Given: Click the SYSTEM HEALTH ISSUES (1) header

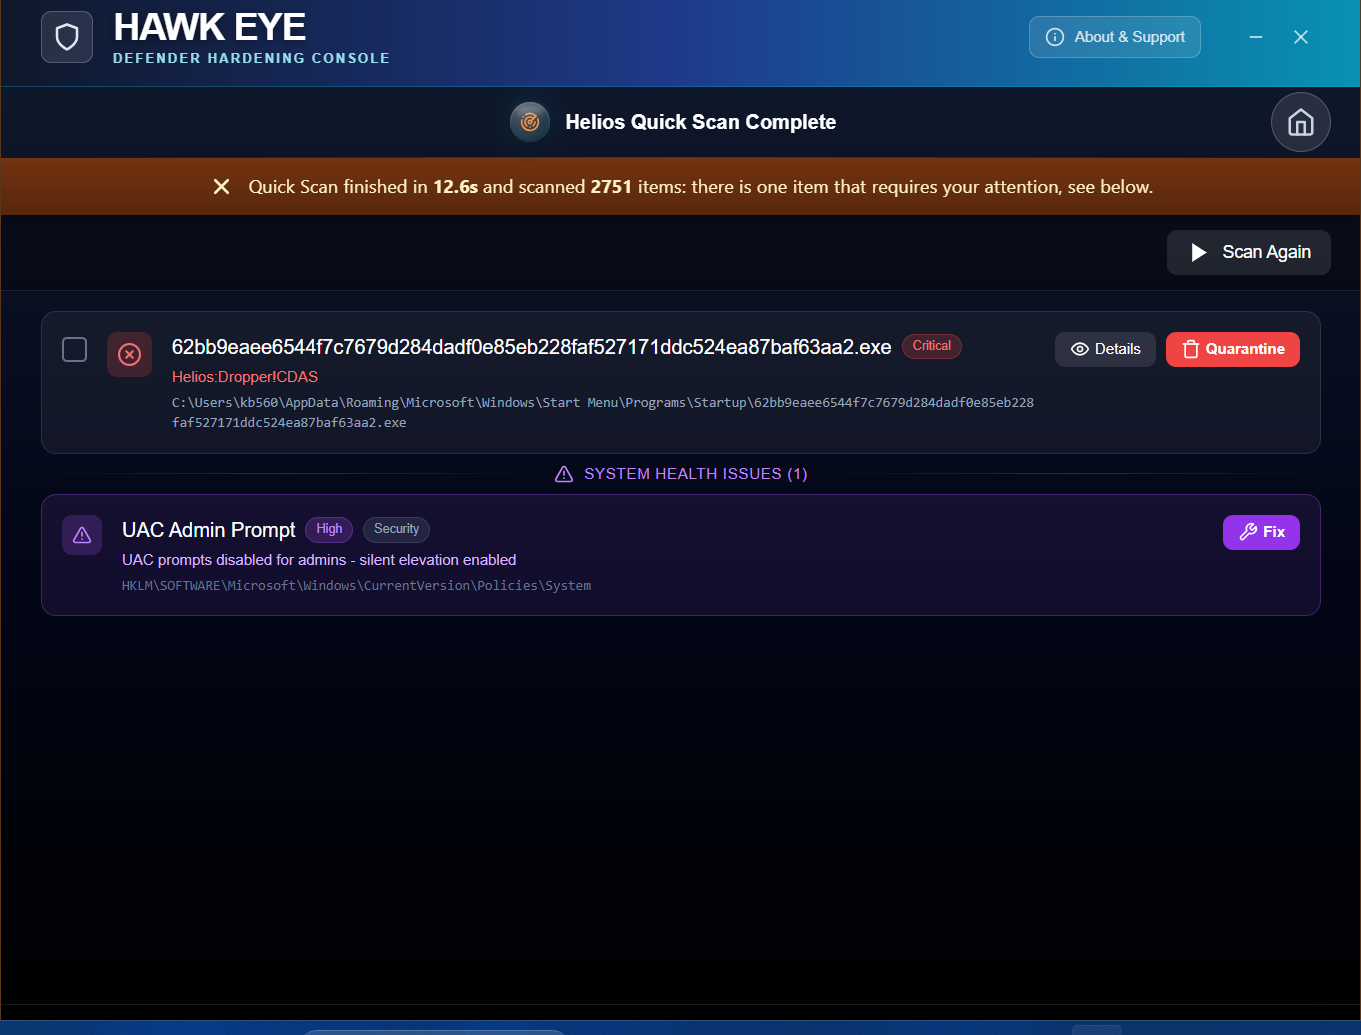Looking at the screenshot, I should click(696, 474).
